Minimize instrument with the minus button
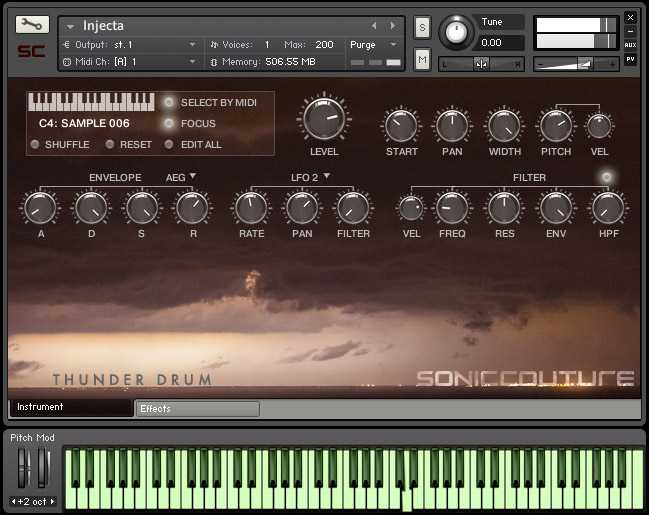649x515 pixels. (630, 31)
